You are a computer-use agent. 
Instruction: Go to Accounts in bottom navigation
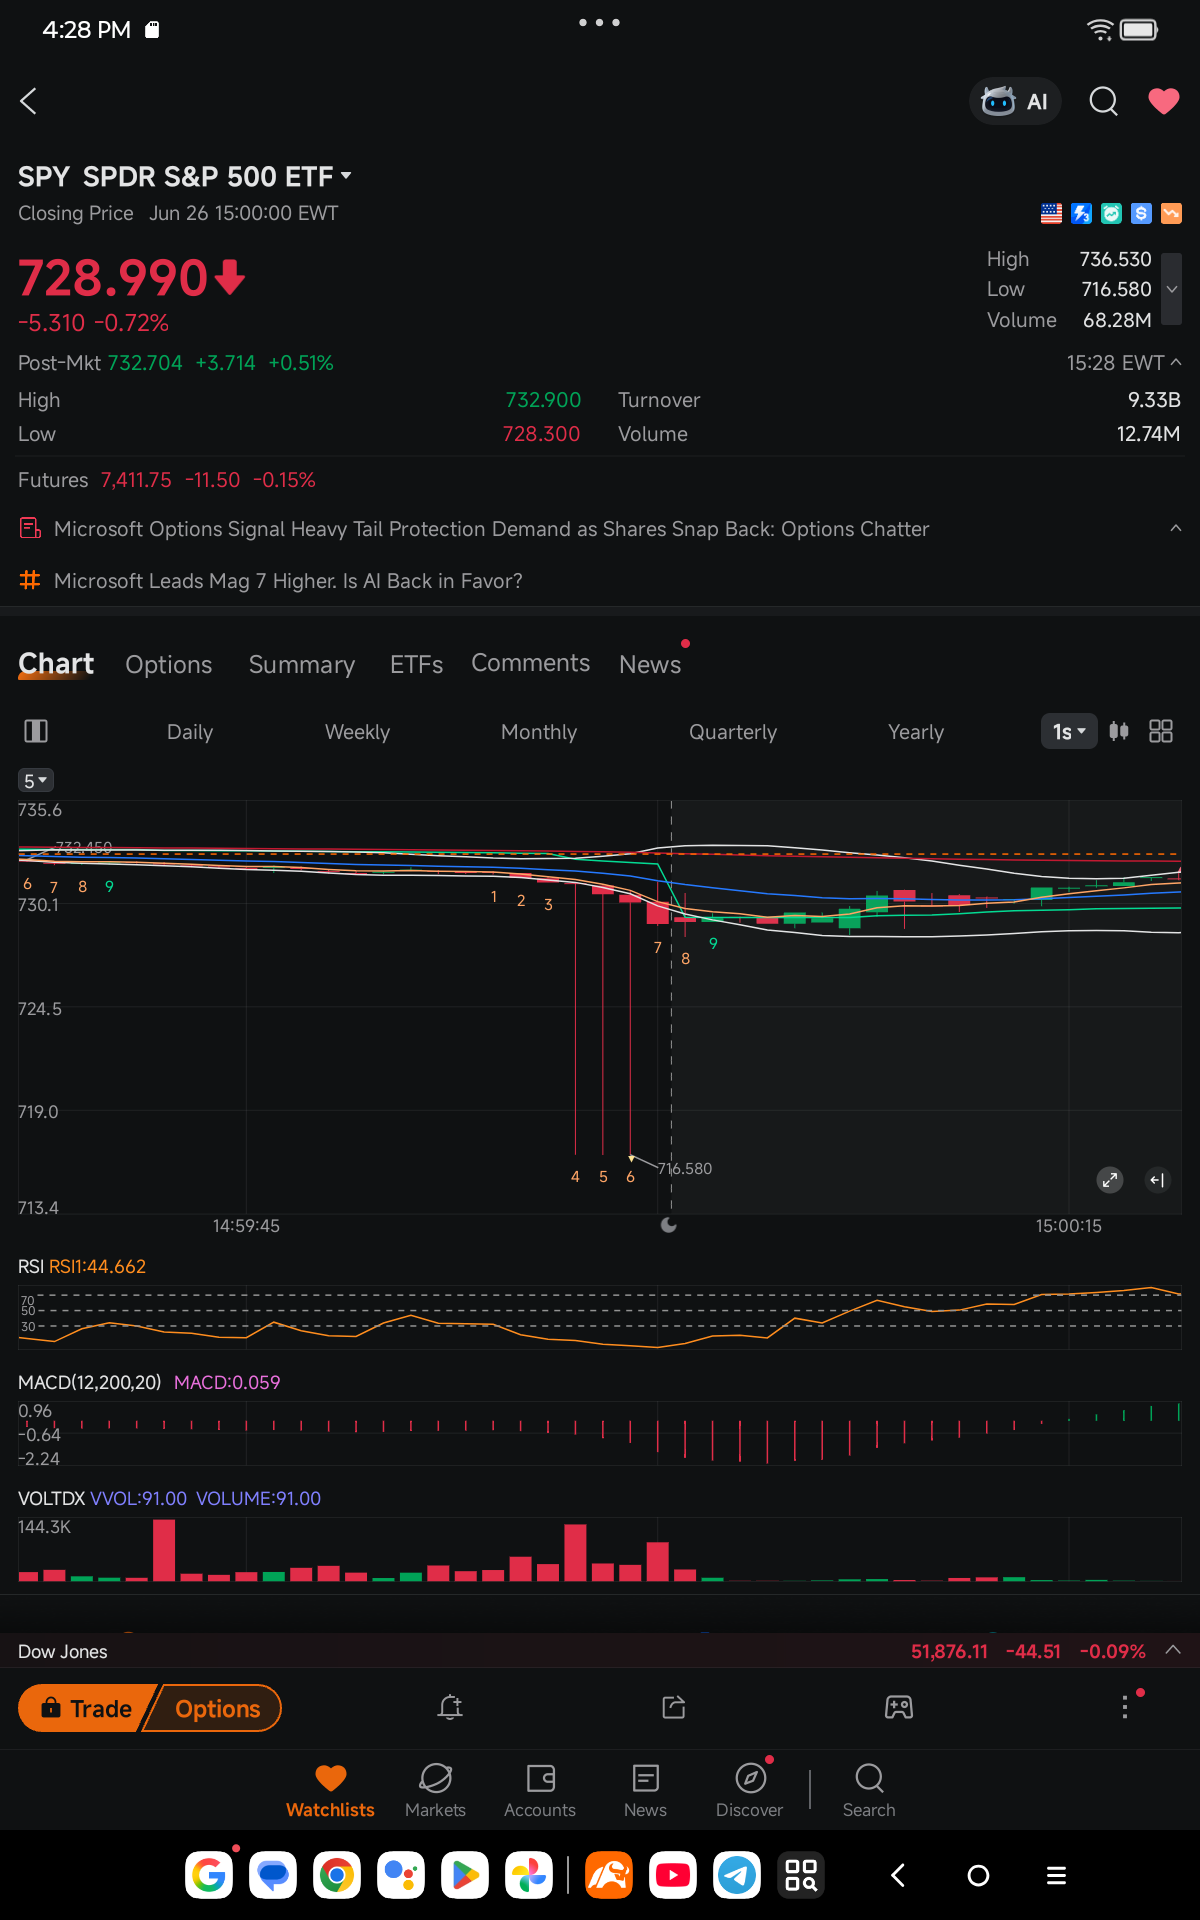tap(540, 1790)
